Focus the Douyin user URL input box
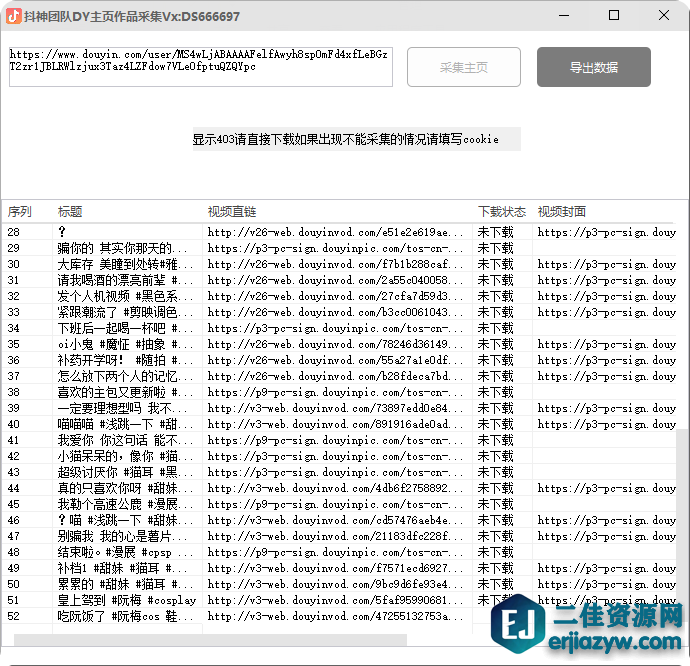This screenshot has width=690, height=666. point(201,67)
